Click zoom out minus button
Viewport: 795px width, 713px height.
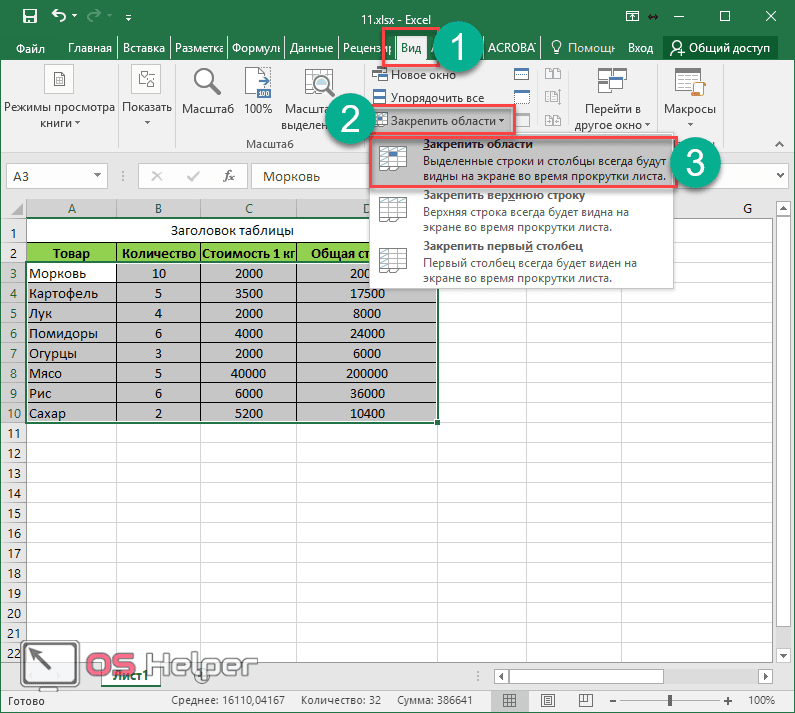pos(612,701)
